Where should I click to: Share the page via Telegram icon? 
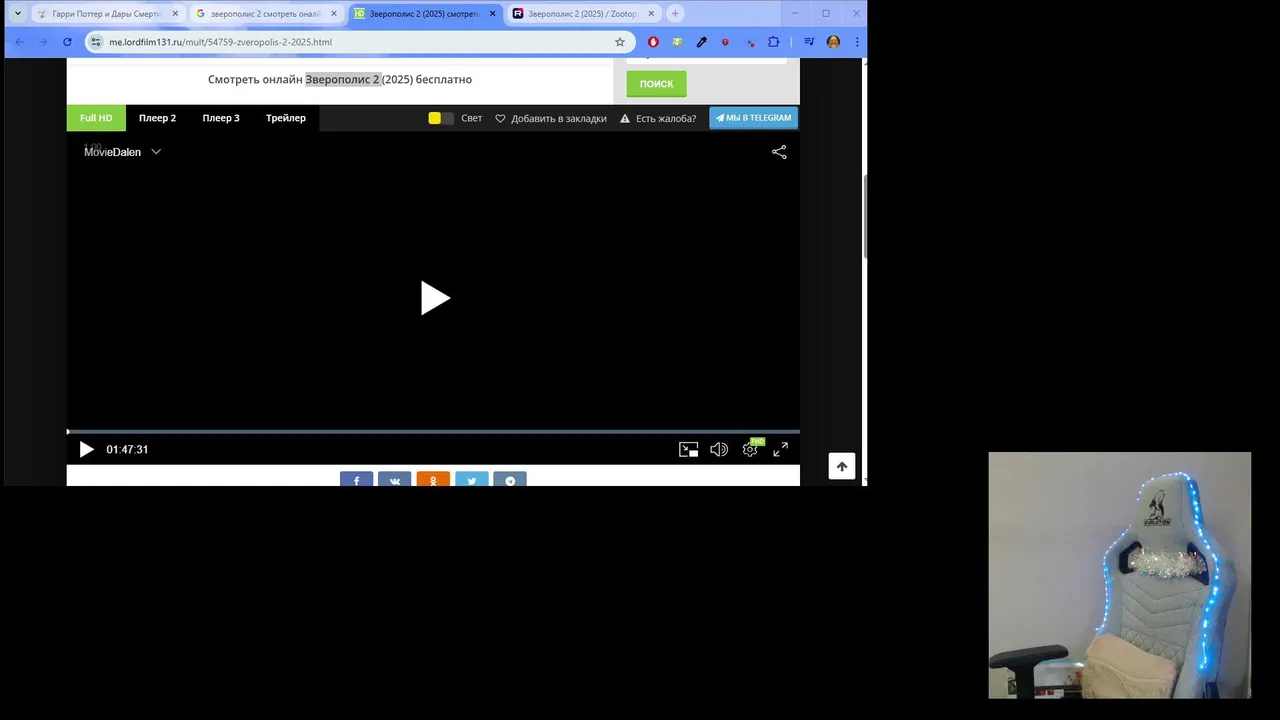coord(510,479)
